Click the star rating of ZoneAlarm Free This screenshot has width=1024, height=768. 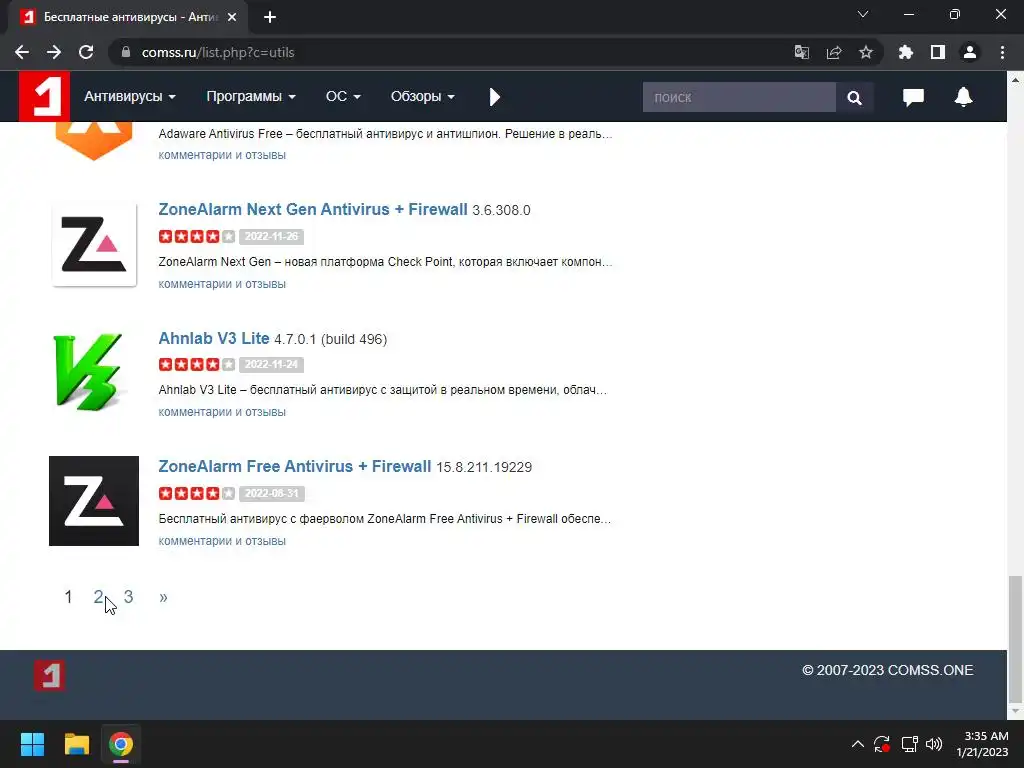point(197,493)
